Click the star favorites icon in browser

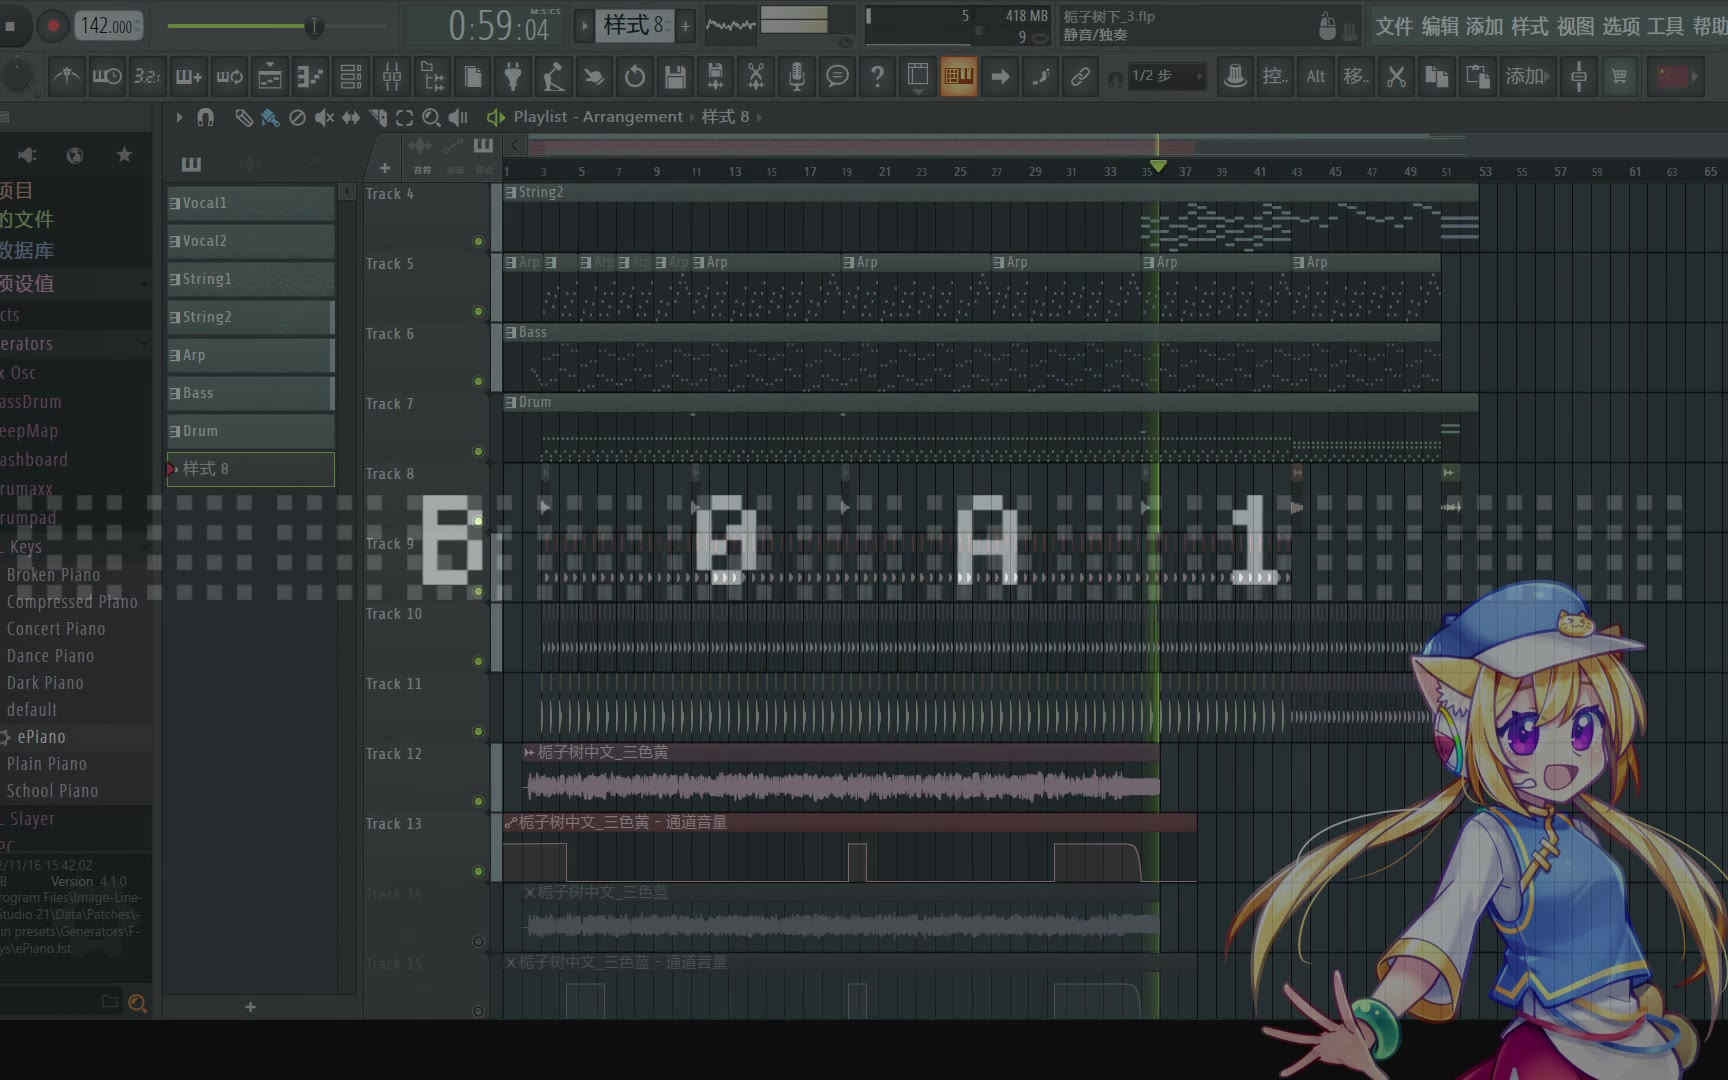click(124, 155)
